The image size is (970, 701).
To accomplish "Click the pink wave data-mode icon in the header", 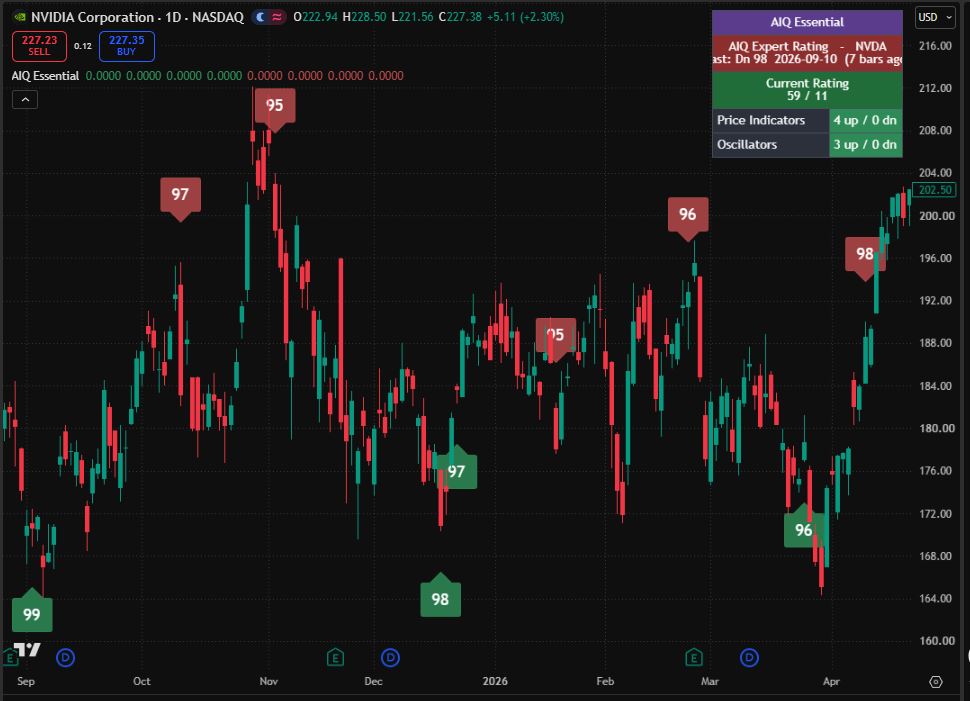I will coord(277,17).
